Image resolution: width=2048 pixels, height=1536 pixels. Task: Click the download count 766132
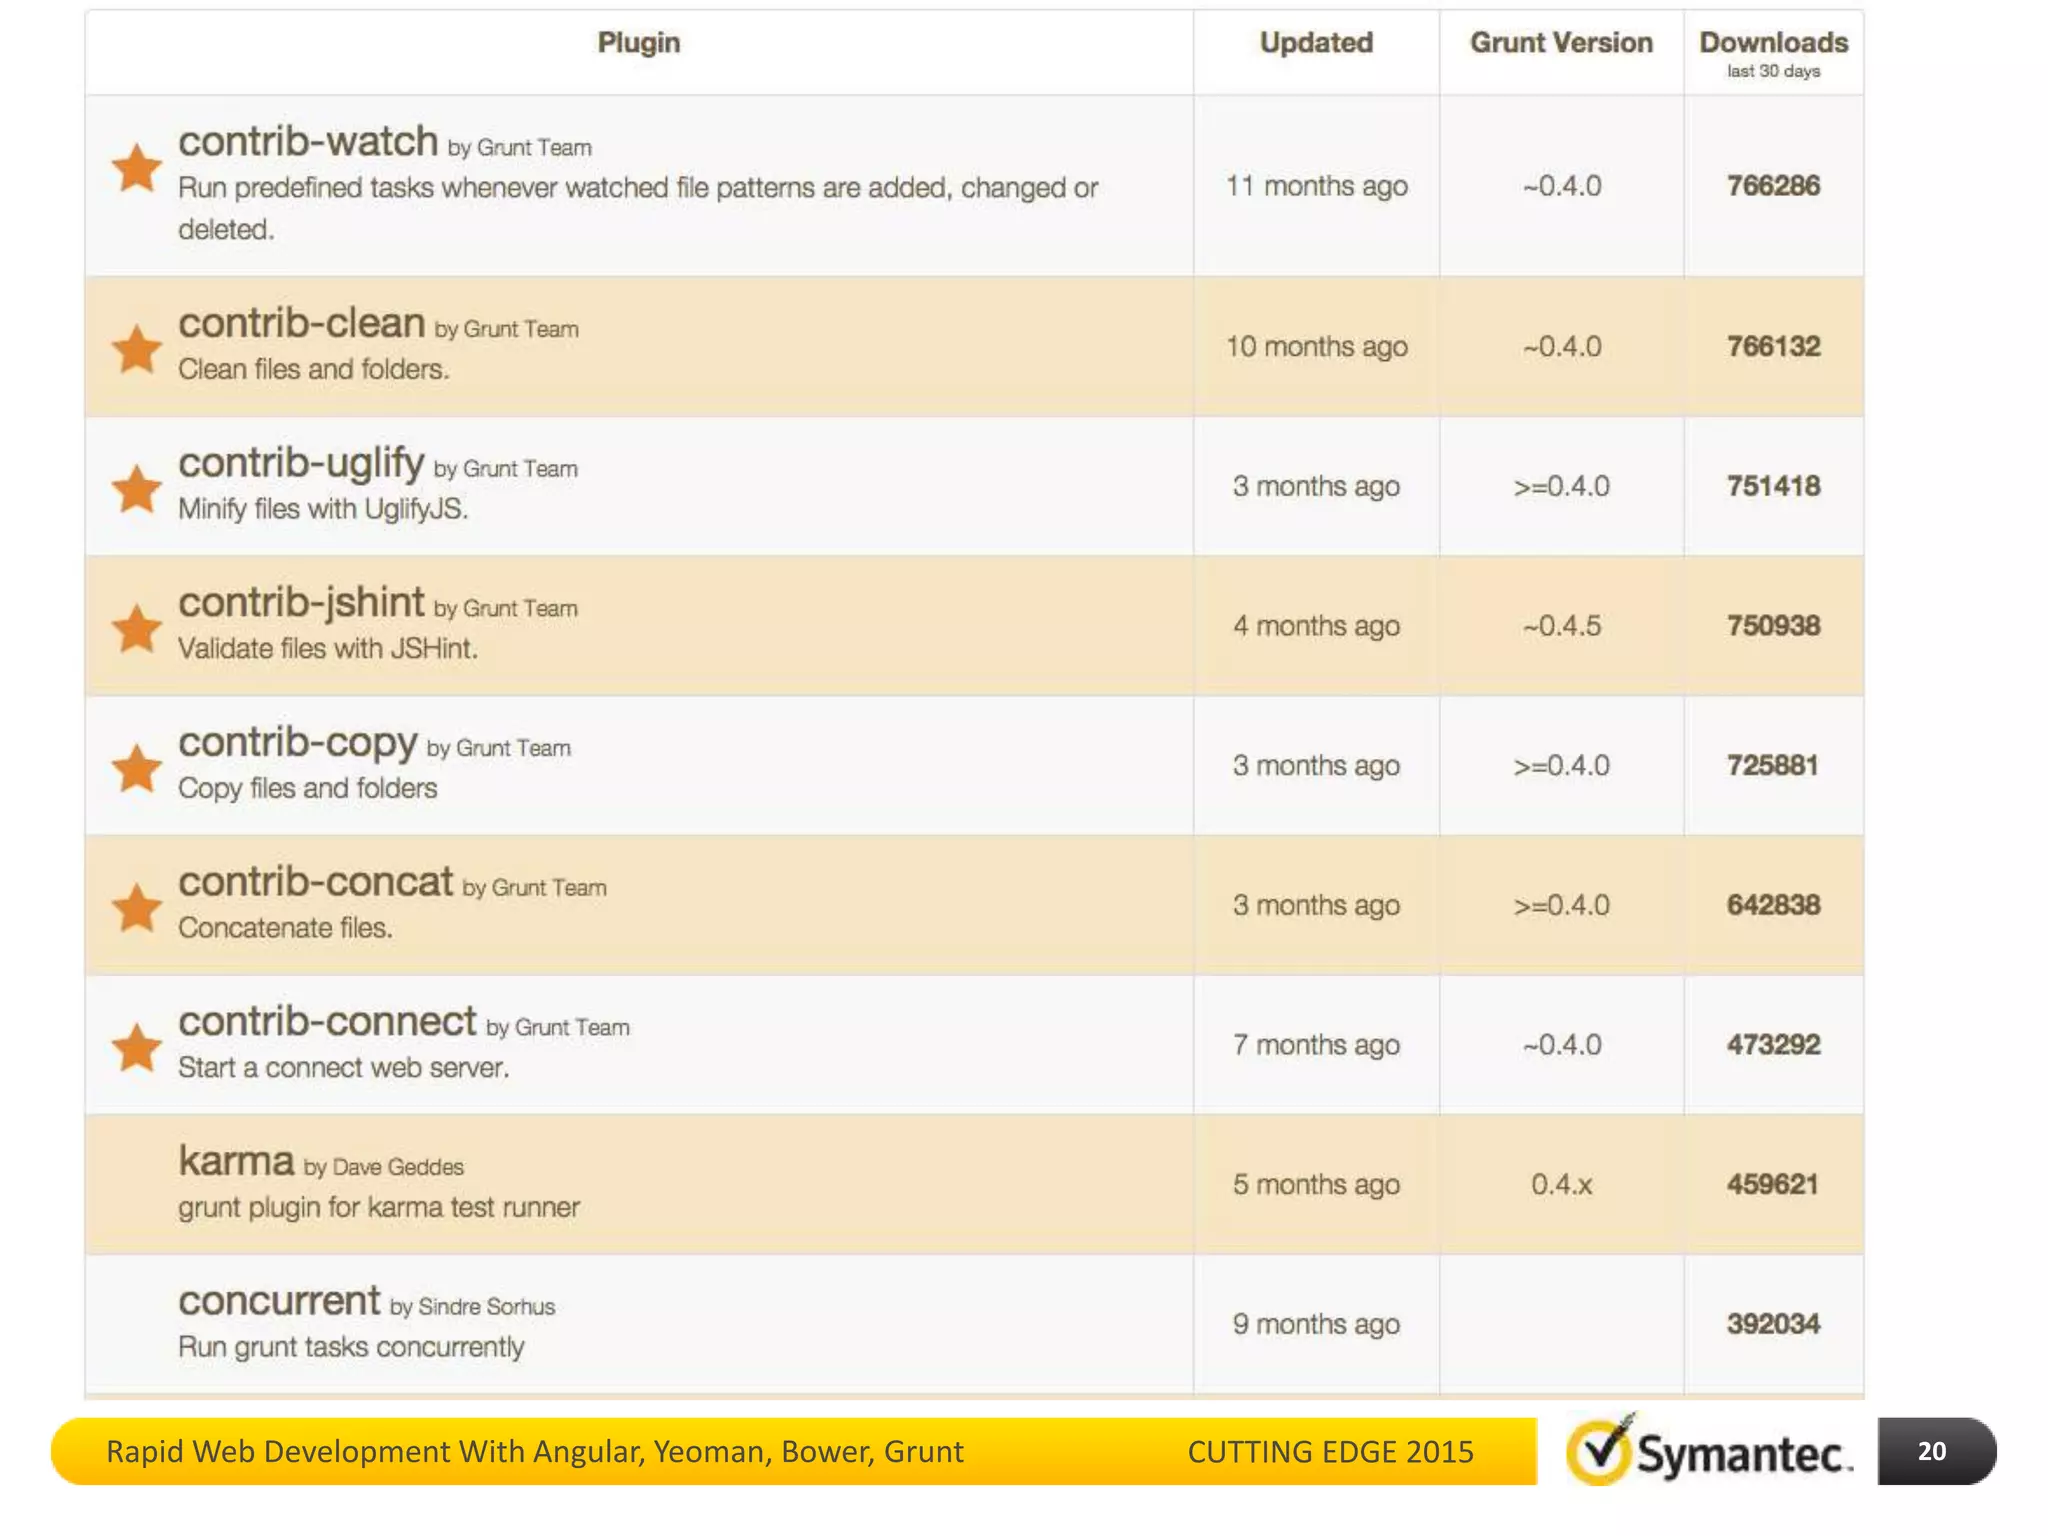(1773, 347)
